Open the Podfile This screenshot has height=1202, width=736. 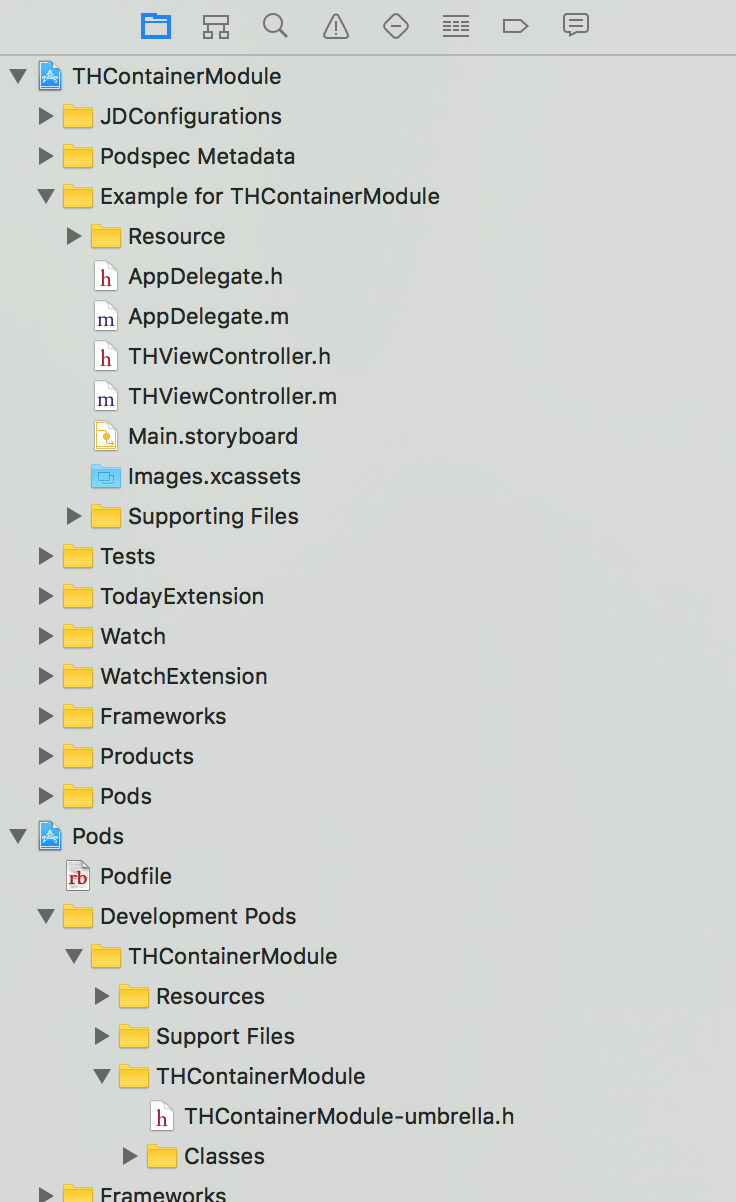(135, 876)
